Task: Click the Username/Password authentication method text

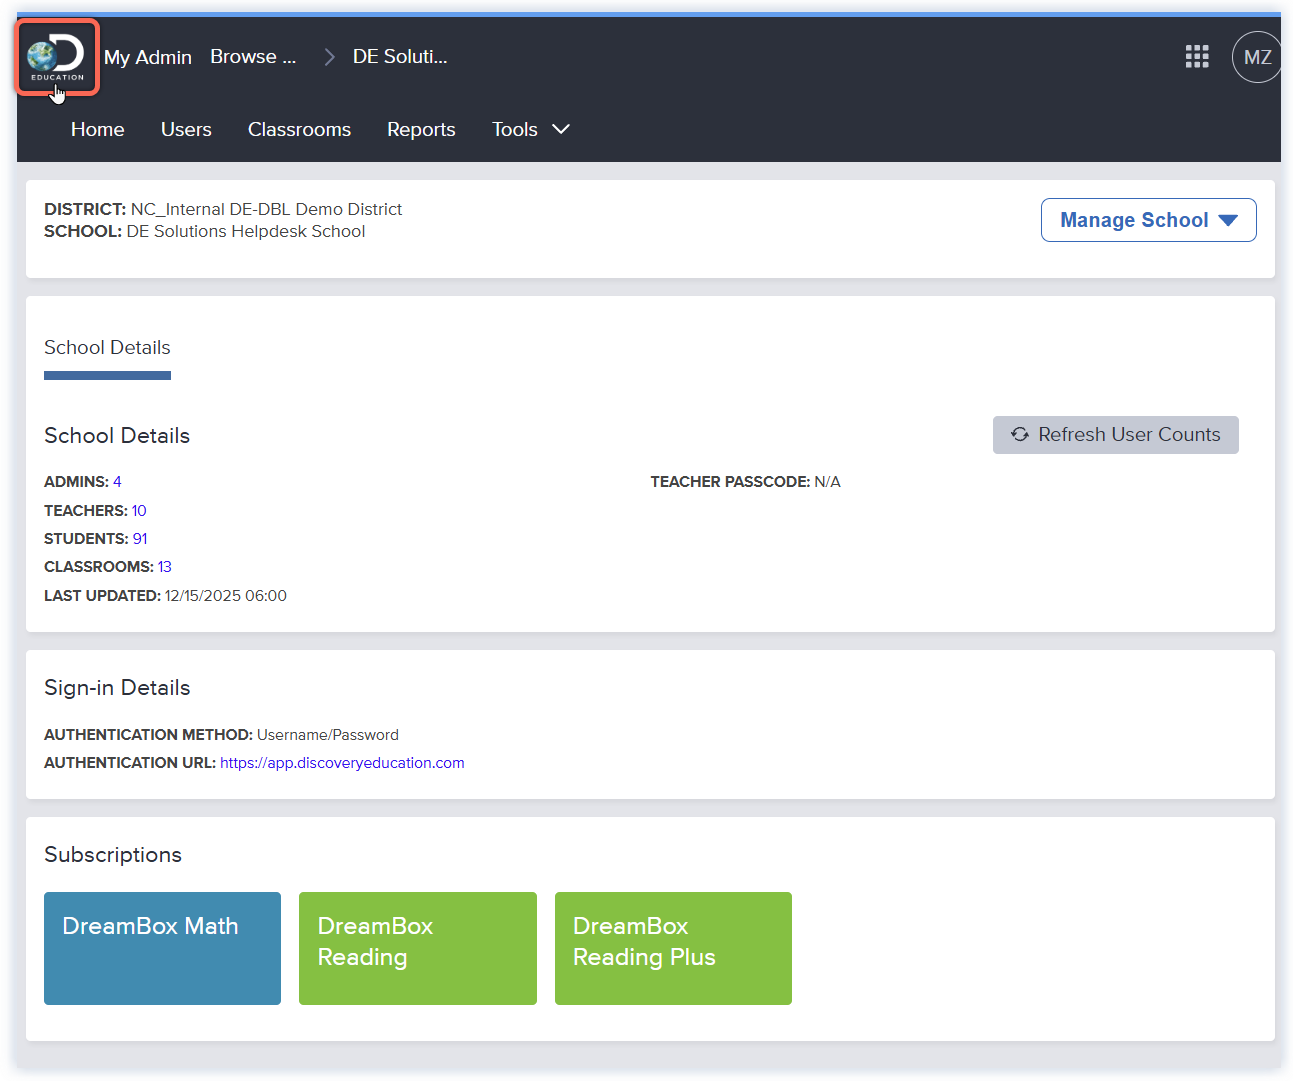Action: (x=328, y=735)
